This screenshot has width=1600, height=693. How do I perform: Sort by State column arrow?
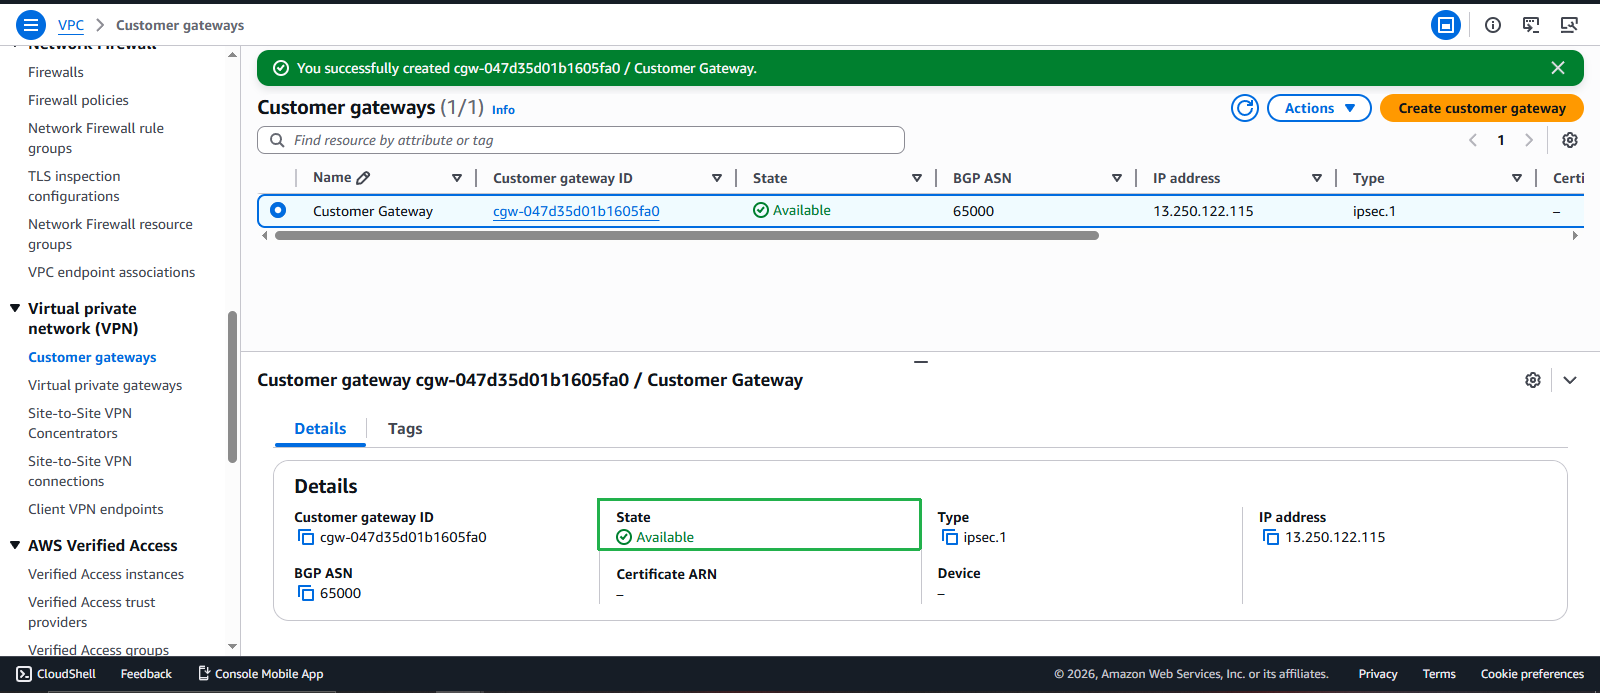click(917, 178)
